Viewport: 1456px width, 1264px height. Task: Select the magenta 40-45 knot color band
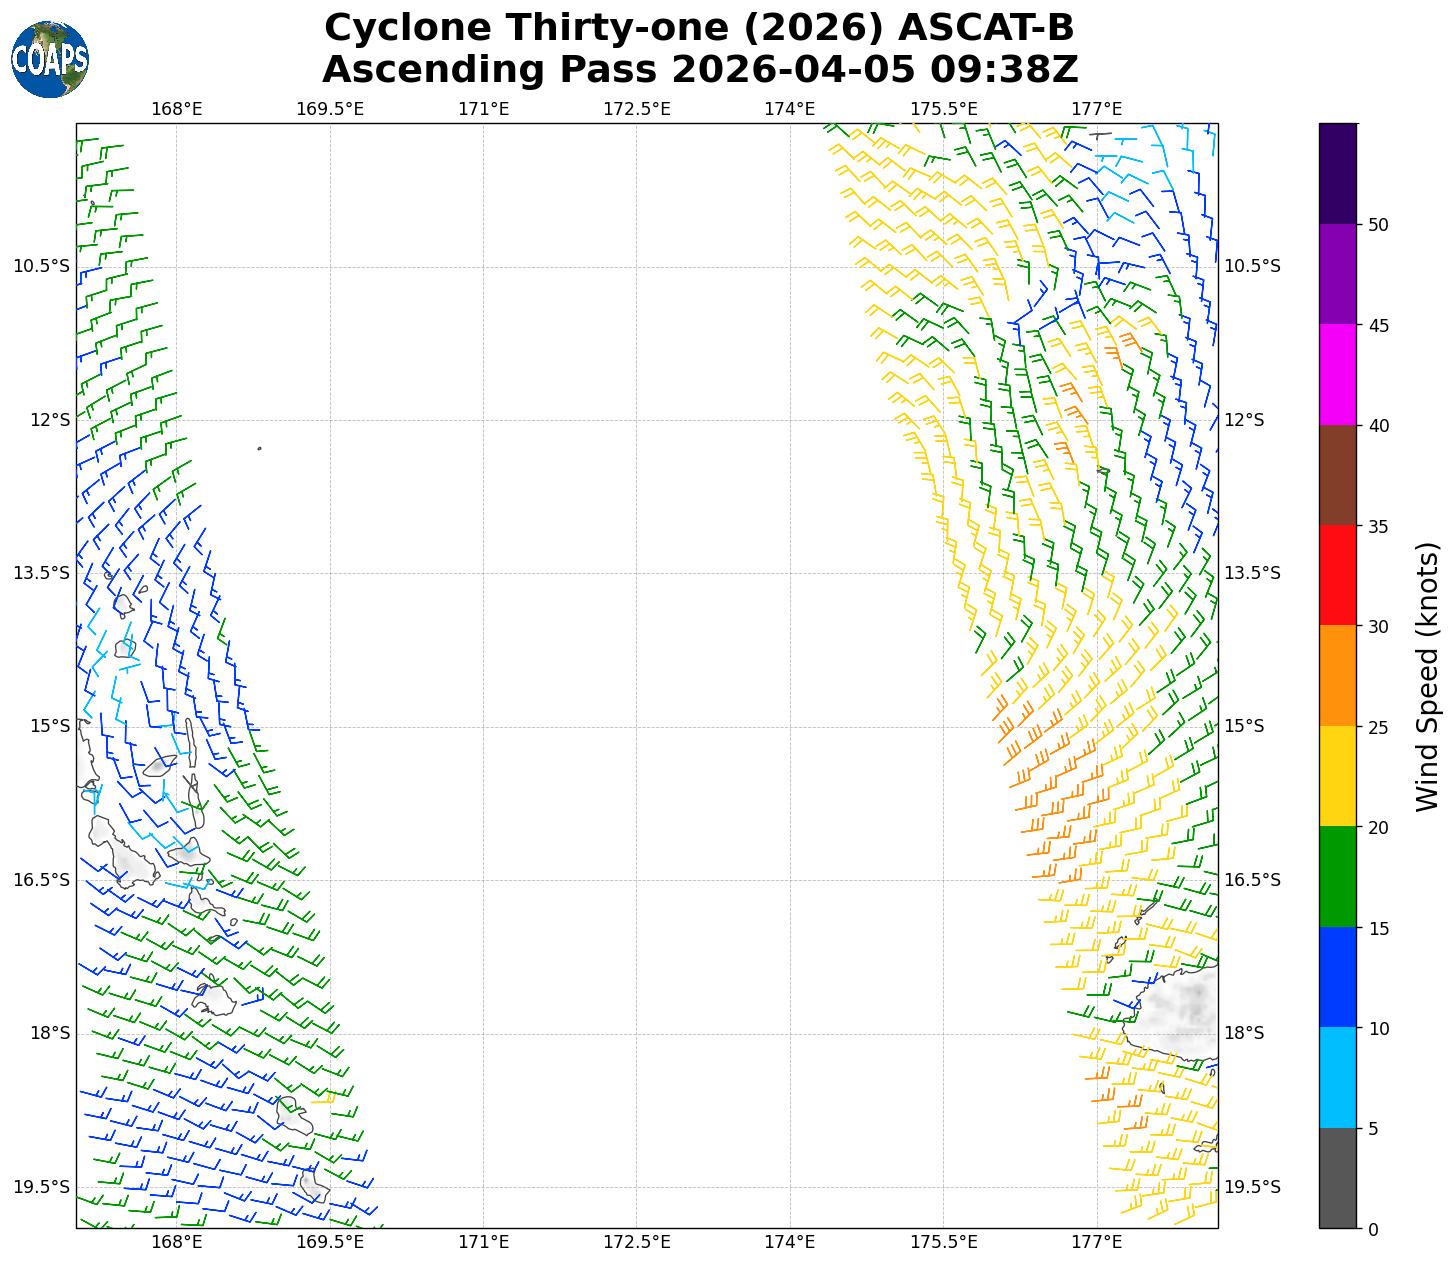[1337, 375]
